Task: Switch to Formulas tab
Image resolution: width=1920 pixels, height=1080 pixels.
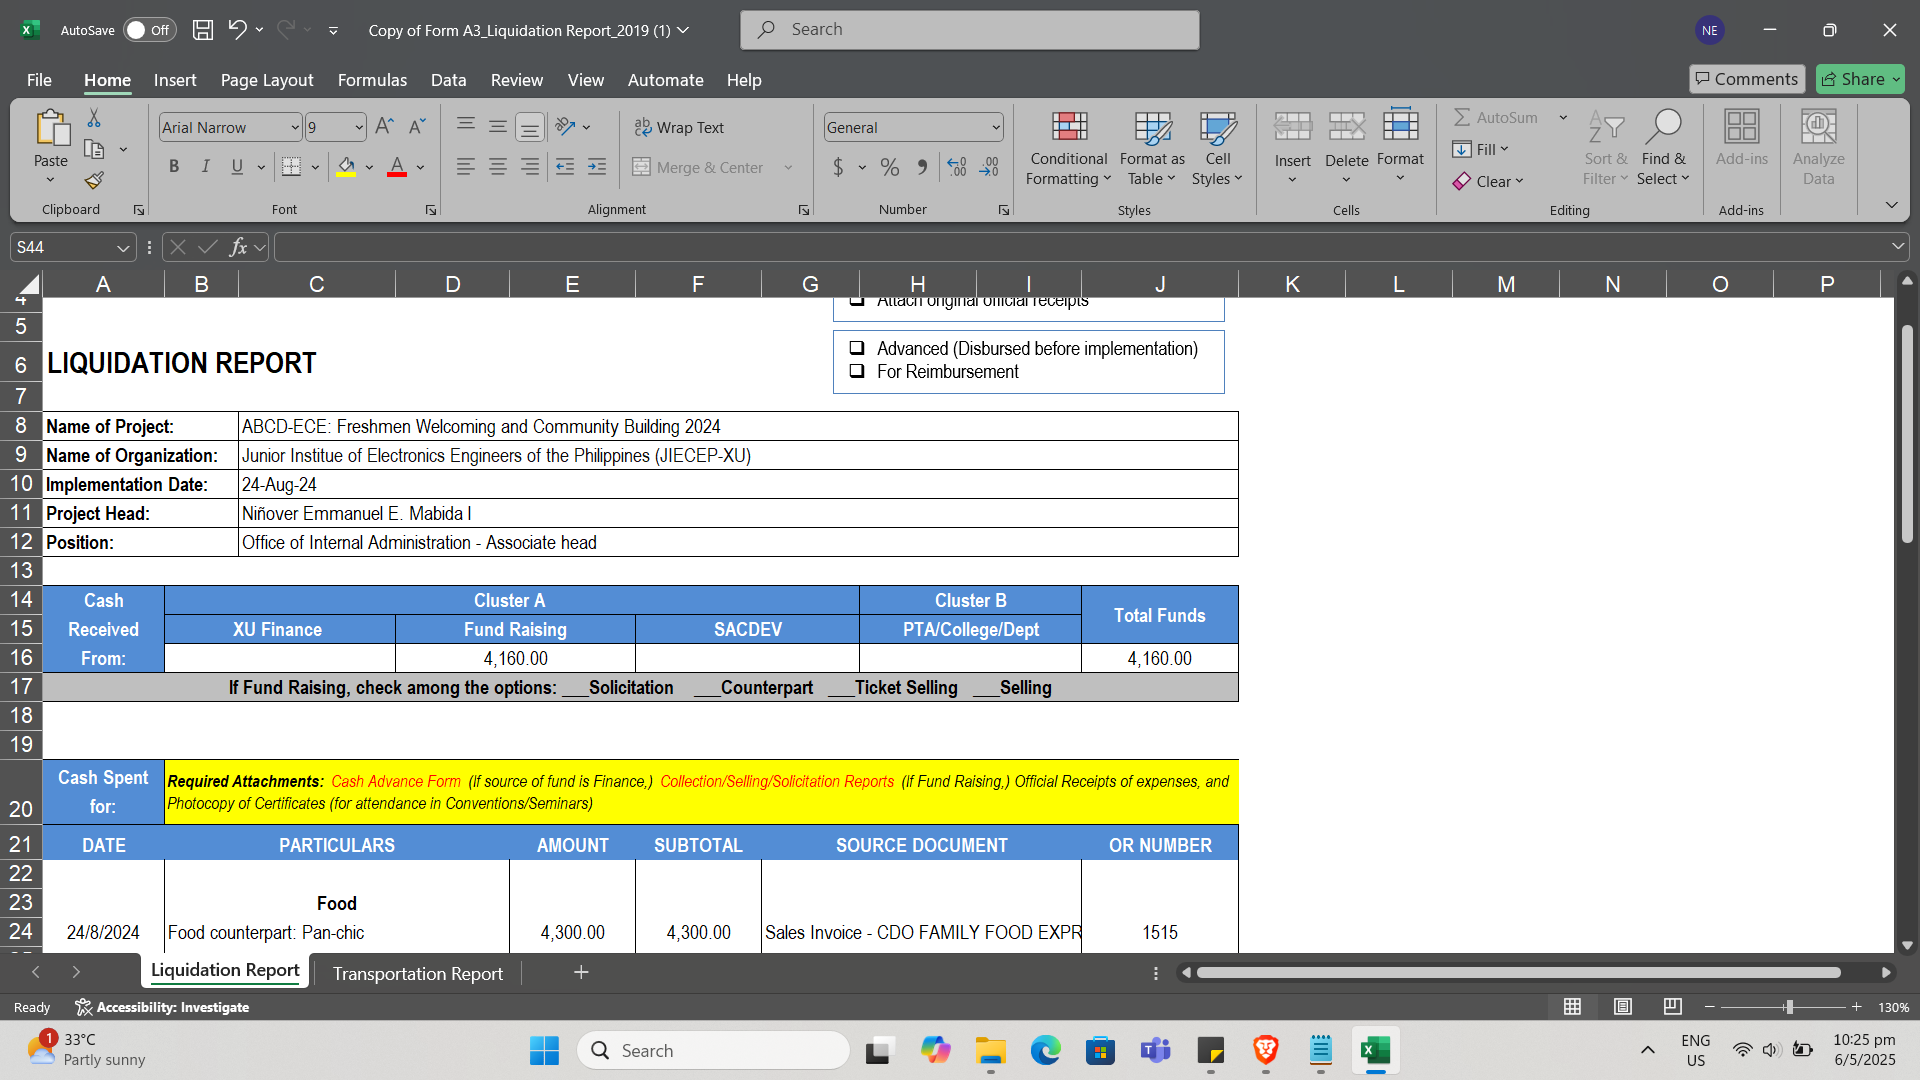Action: (x=372, y=80)
